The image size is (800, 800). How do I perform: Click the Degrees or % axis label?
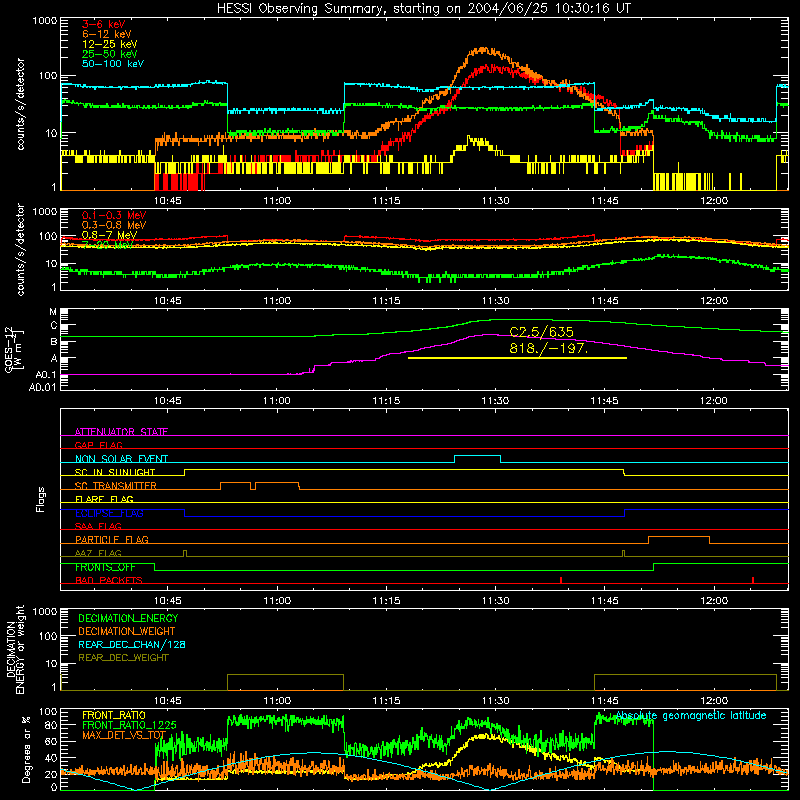tap(25, 750)
